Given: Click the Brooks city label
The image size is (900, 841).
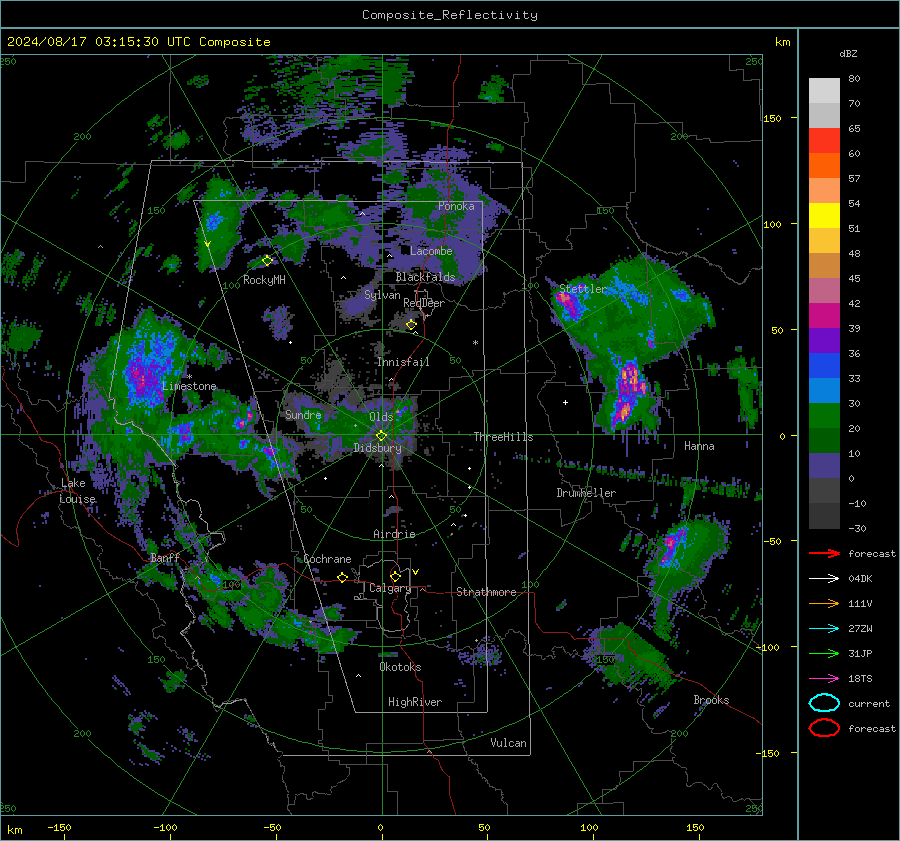Looking at the screenshot, I should pos(711,700).
